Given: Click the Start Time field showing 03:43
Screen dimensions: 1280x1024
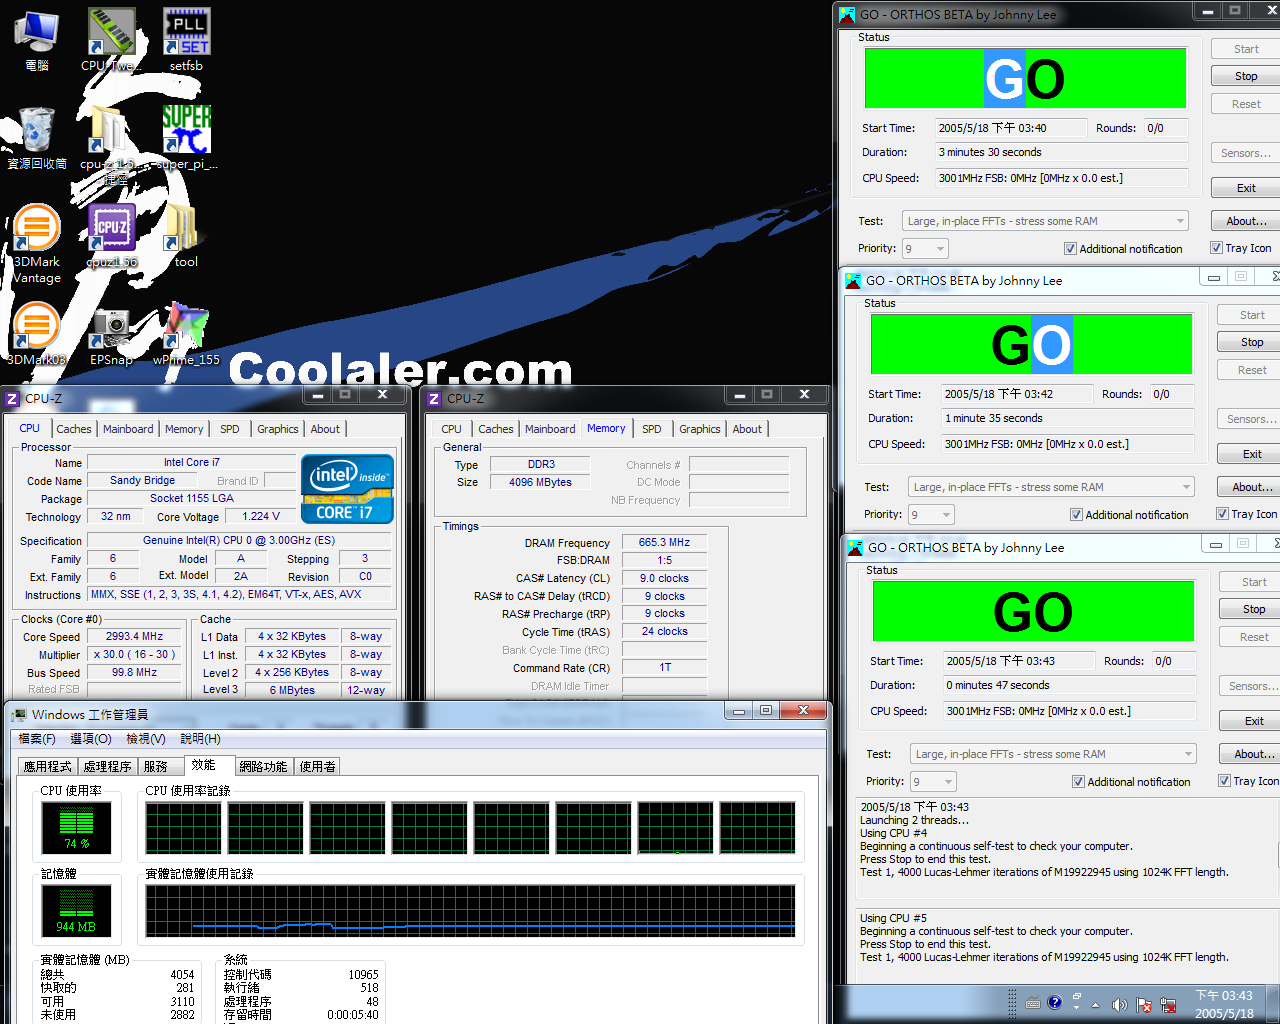Looking at the screenshot, I should [1019, 661].
